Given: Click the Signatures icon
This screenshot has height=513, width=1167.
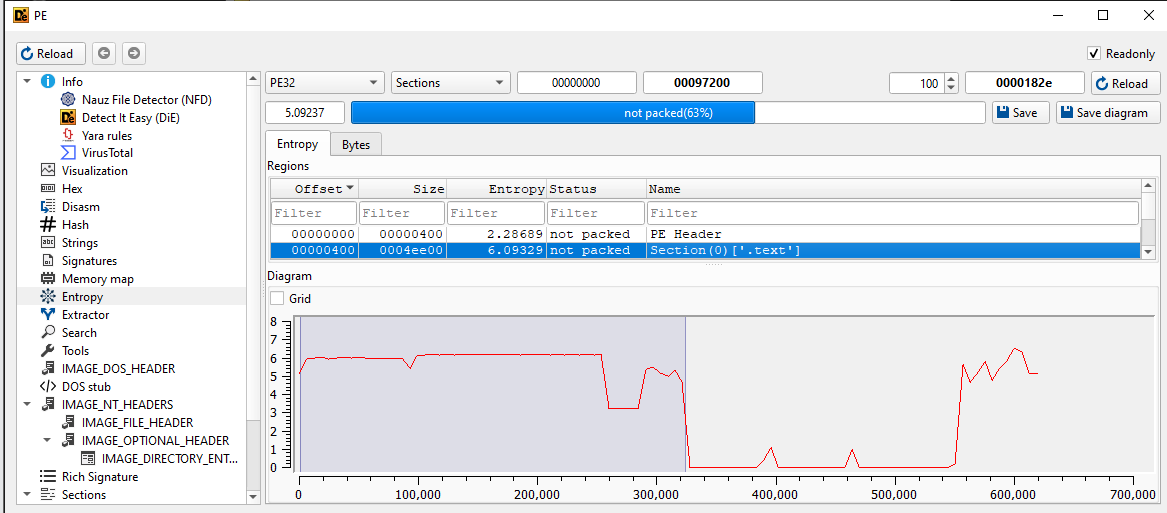Looking at the screenshot, I should pyautogui.click(x=48, y=261).
